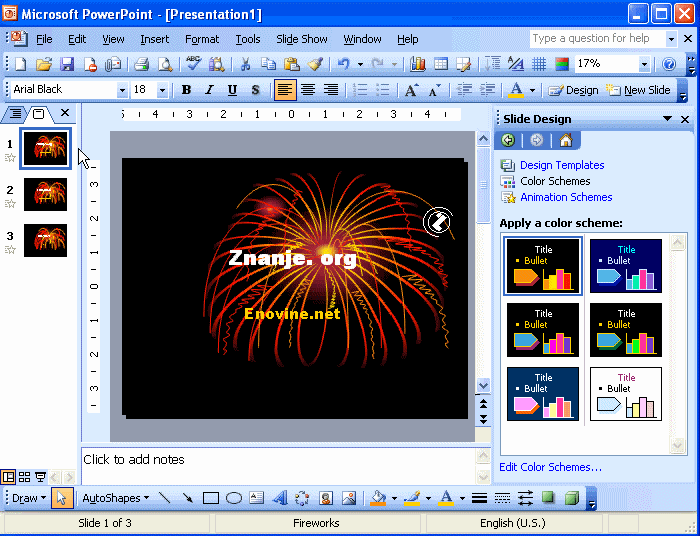The width and height of the screenshot is (700, 536).
Task: Insert a chart using the chart icon
Action: [417, 64]
